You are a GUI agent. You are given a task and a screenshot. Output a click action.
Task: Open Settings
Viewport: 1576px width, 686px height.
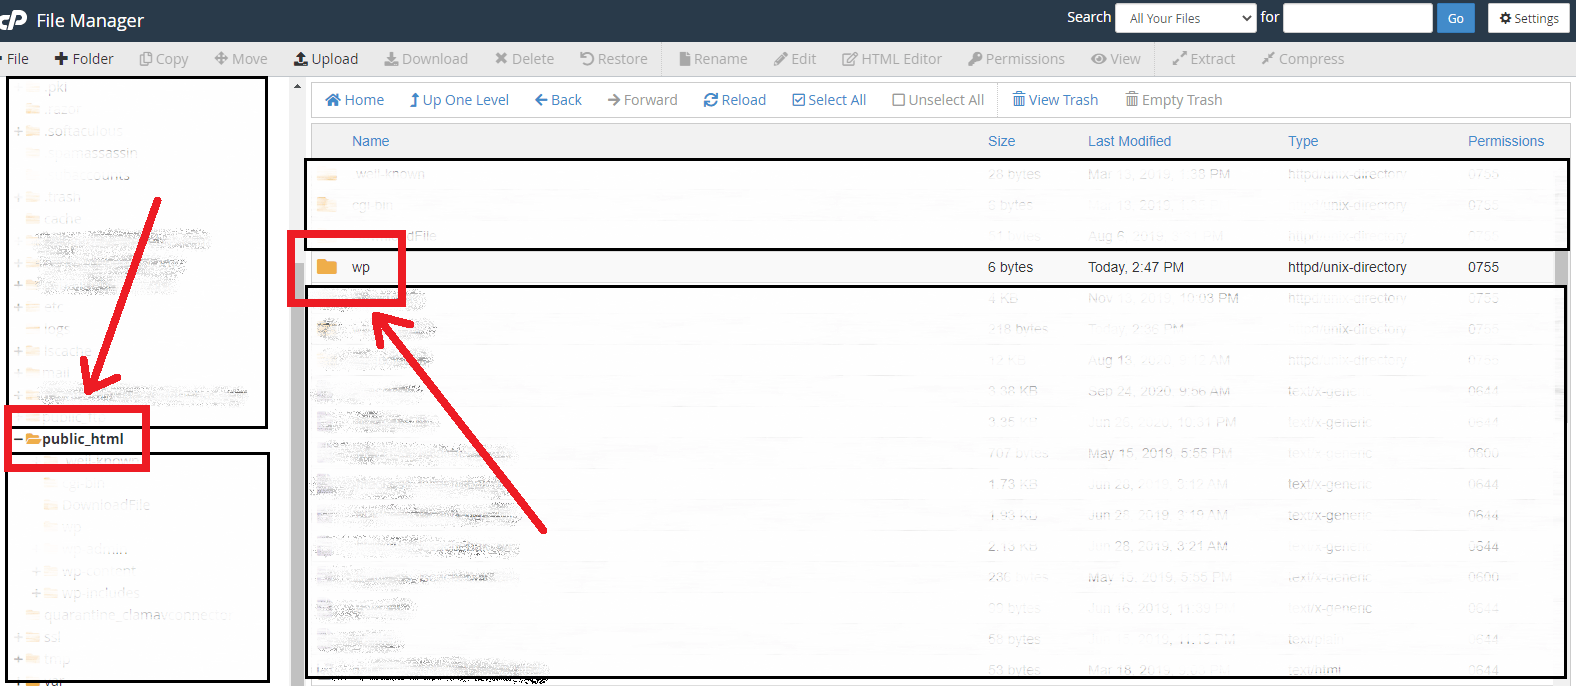tap(1528, 18)
